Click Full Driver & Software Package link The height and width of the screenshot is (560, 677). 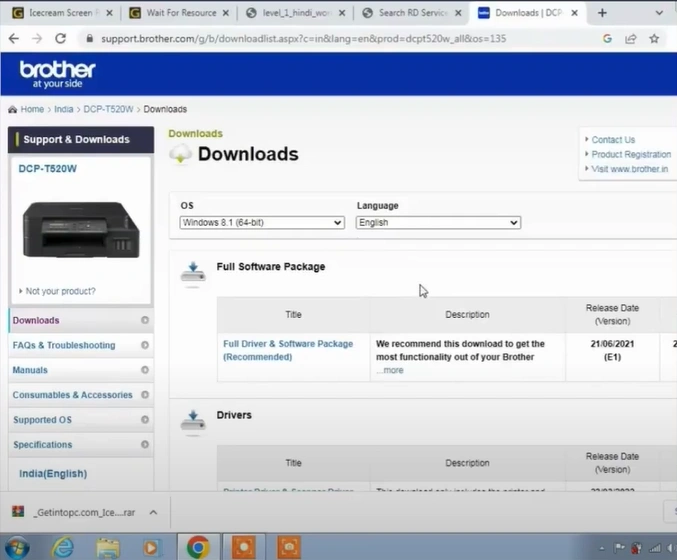(x=287, y=350)
